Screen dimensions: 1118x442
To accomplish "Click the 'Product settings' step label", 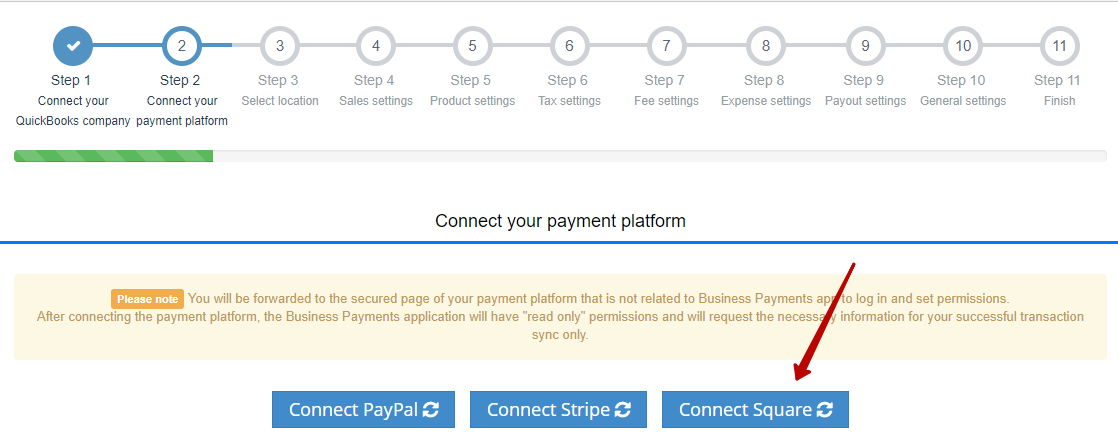I will tap(472, 101).
